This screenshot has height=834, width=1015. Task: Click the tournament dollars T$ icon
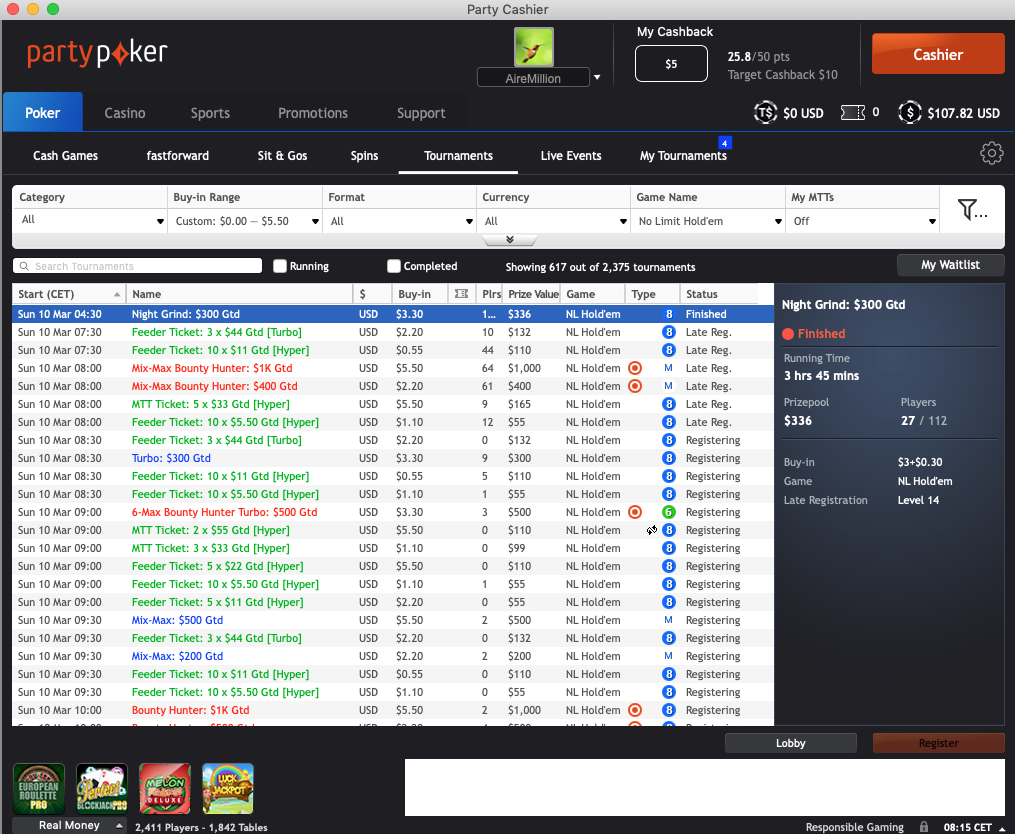click(x=765, y=113)
